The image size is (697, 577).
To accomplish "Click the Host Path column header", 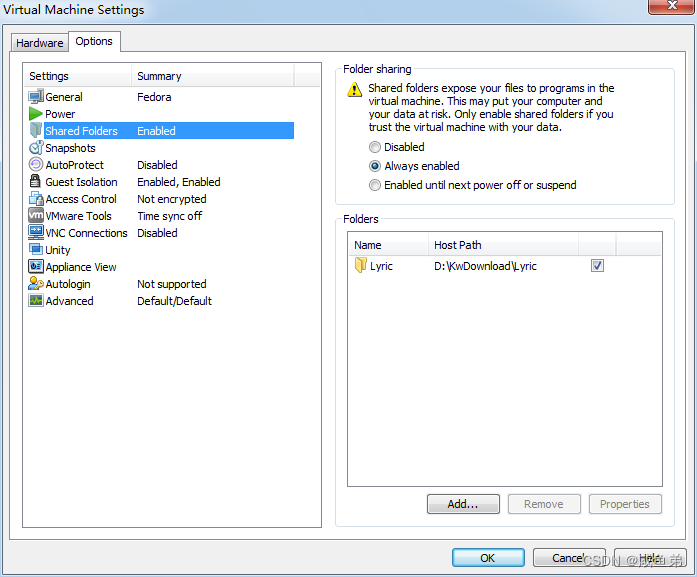I will click(503, 245).
